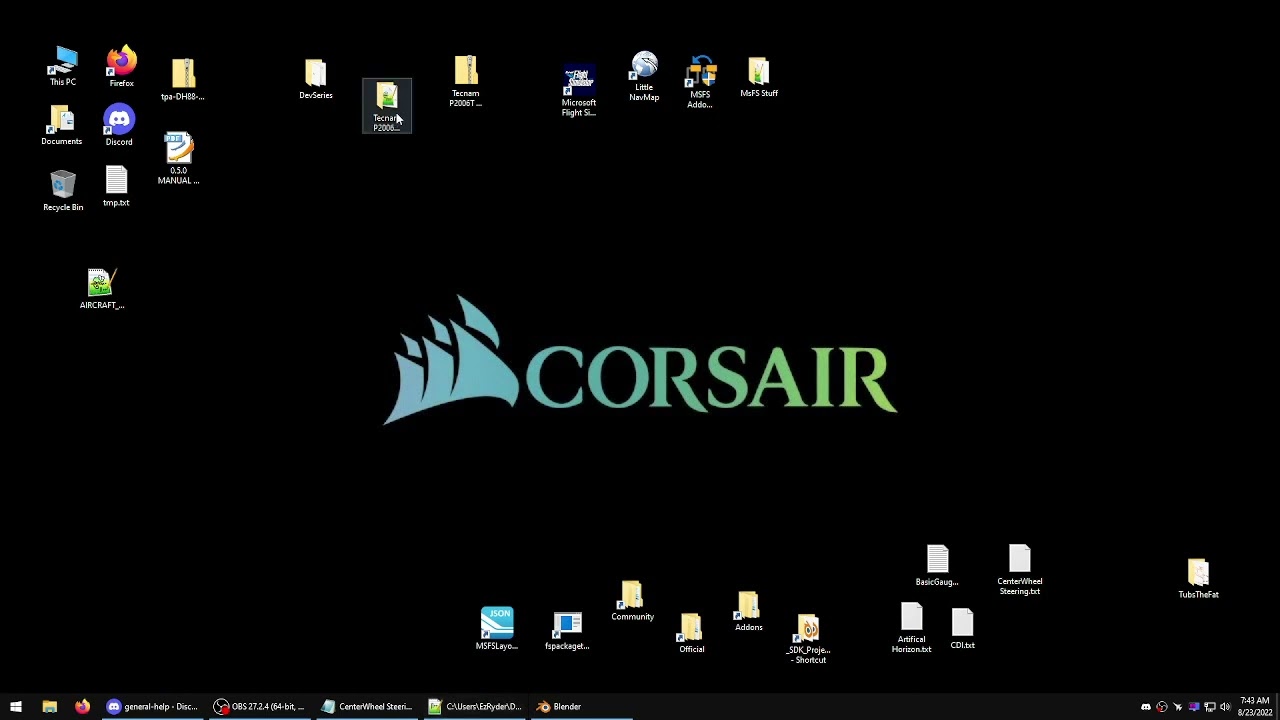Switch to the C:\Users\EzRyder taskbar window
Viewport: 1280px width, 720px height.
click(474, 706)
